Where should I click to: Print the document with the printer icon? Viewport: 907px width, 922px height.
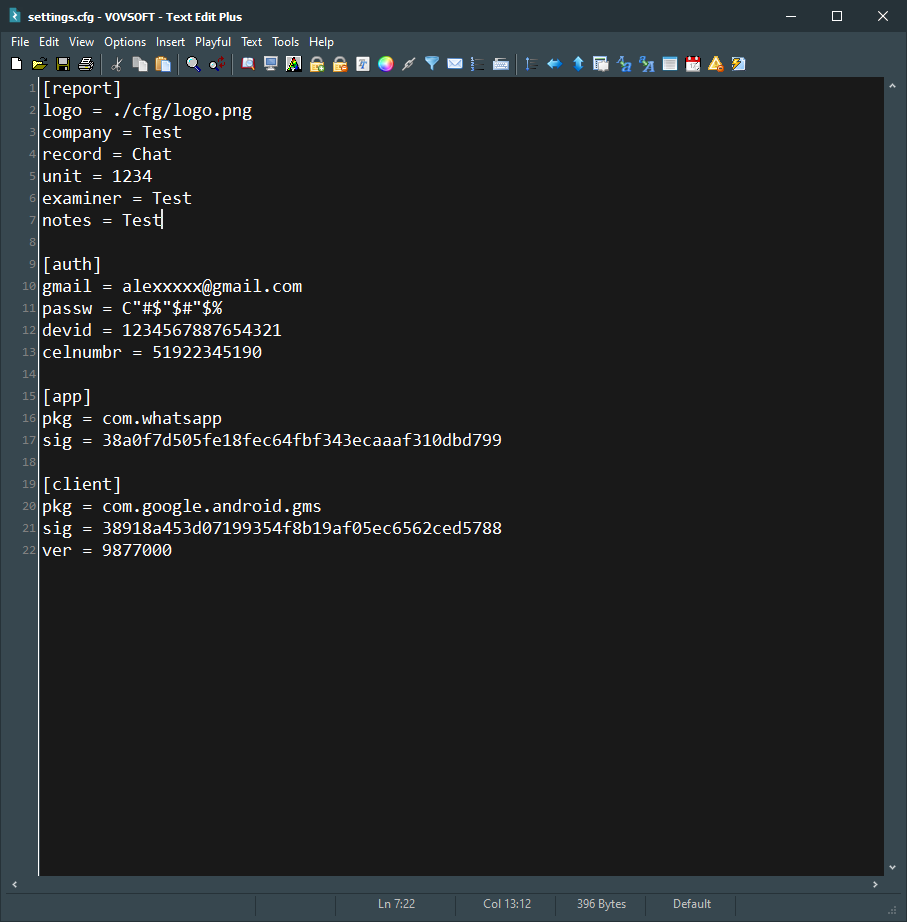point(86,64)
